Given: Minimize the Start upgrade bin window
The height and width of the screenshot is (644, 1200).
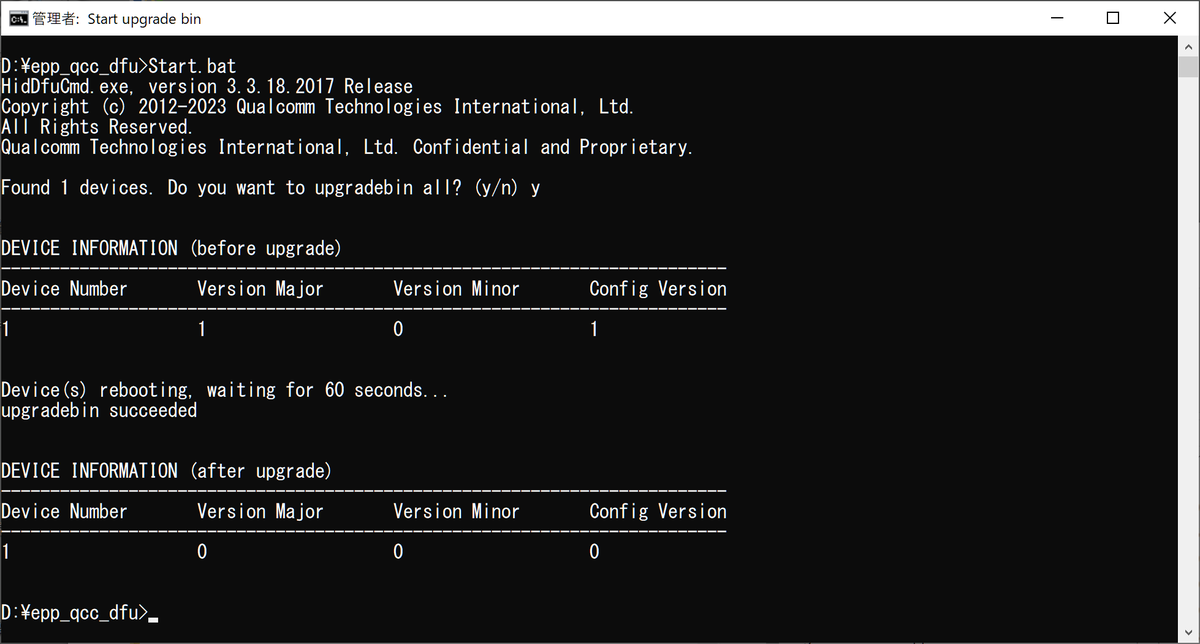Looking at the screenshot, I should pos(1056,18).
